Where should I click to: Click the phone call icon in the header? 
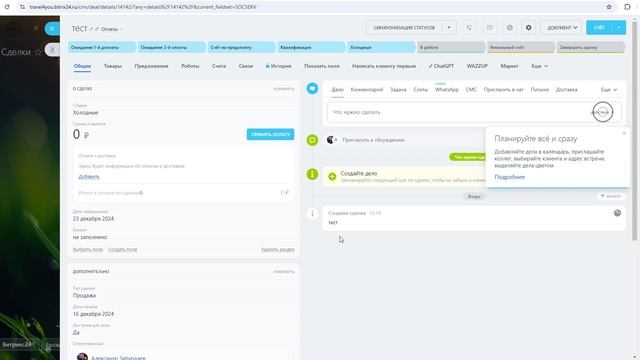[x=469, y=28]
